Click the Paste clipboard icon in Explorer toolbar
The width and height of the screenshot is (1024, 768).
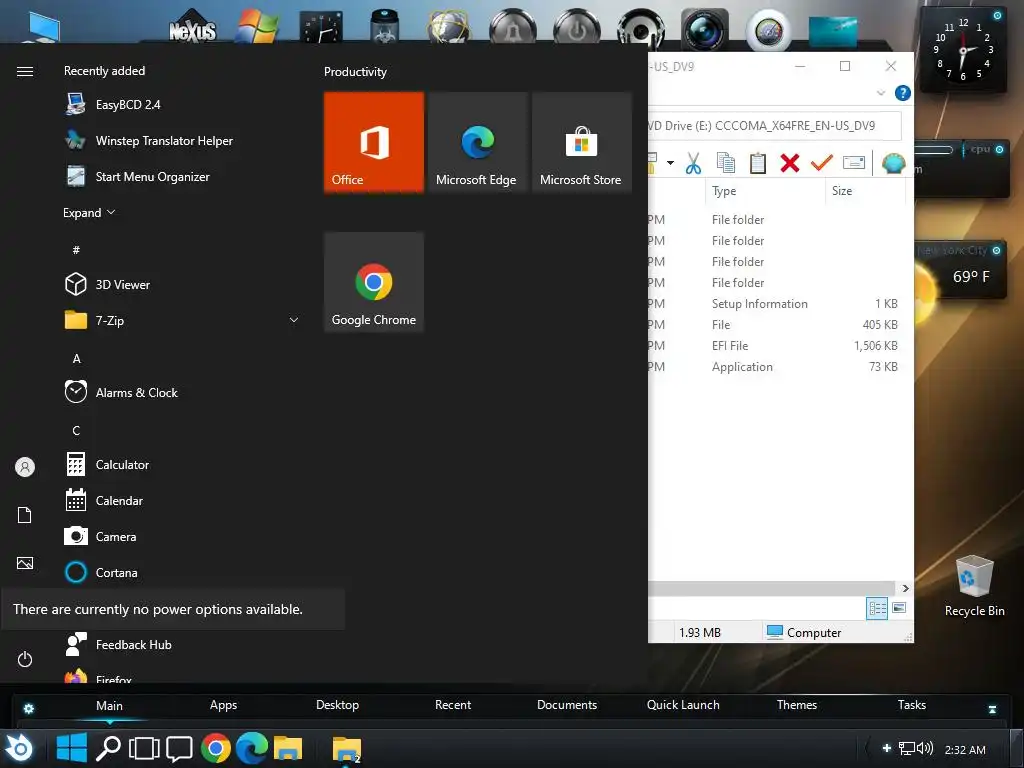coord(758,163)
